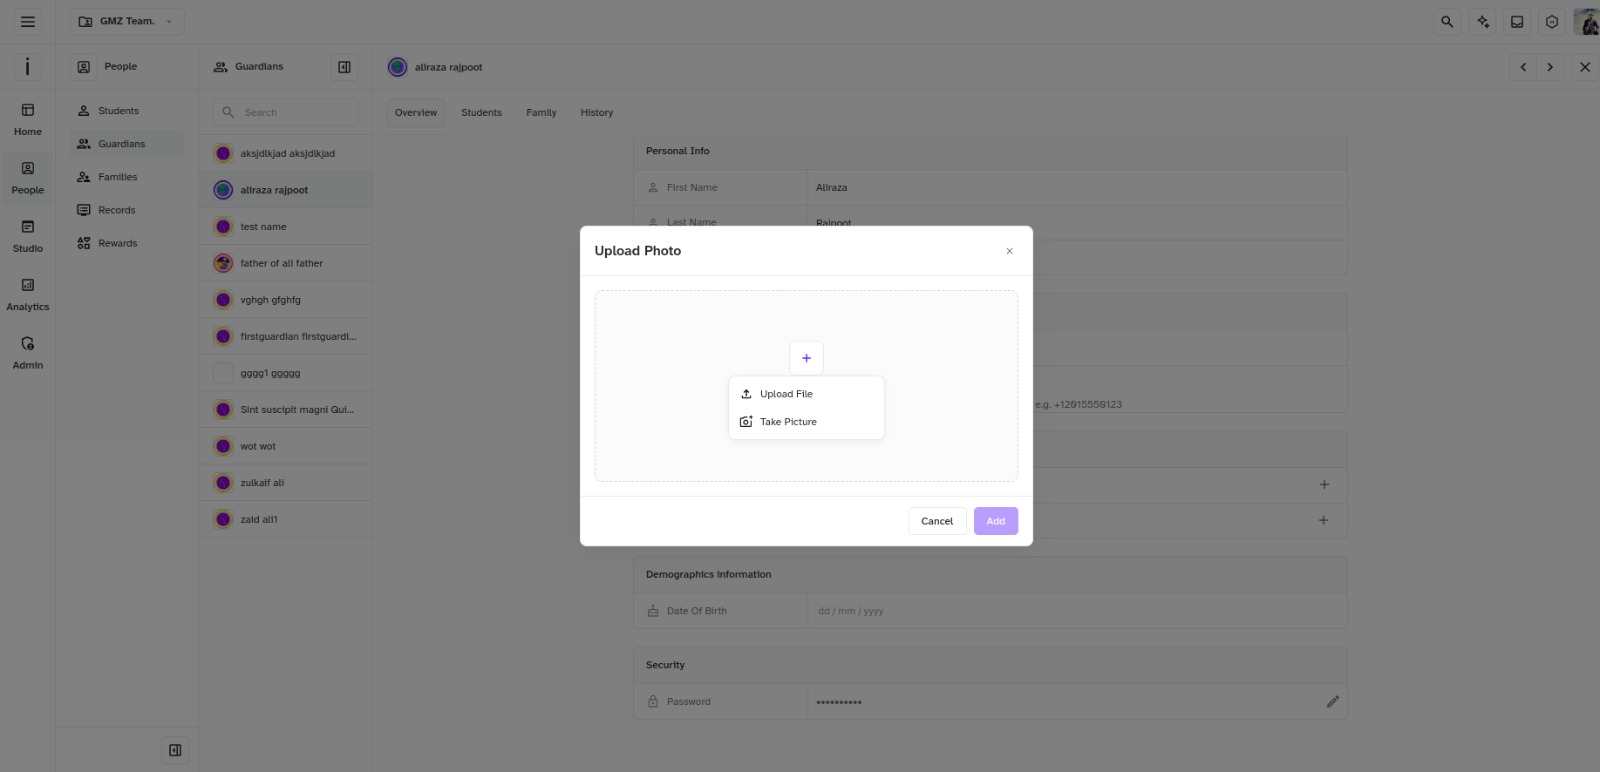This screenshot has height=772, width=1600.
Task: Click the info 'i' logo icon
Action: click(x=27, y=66)
